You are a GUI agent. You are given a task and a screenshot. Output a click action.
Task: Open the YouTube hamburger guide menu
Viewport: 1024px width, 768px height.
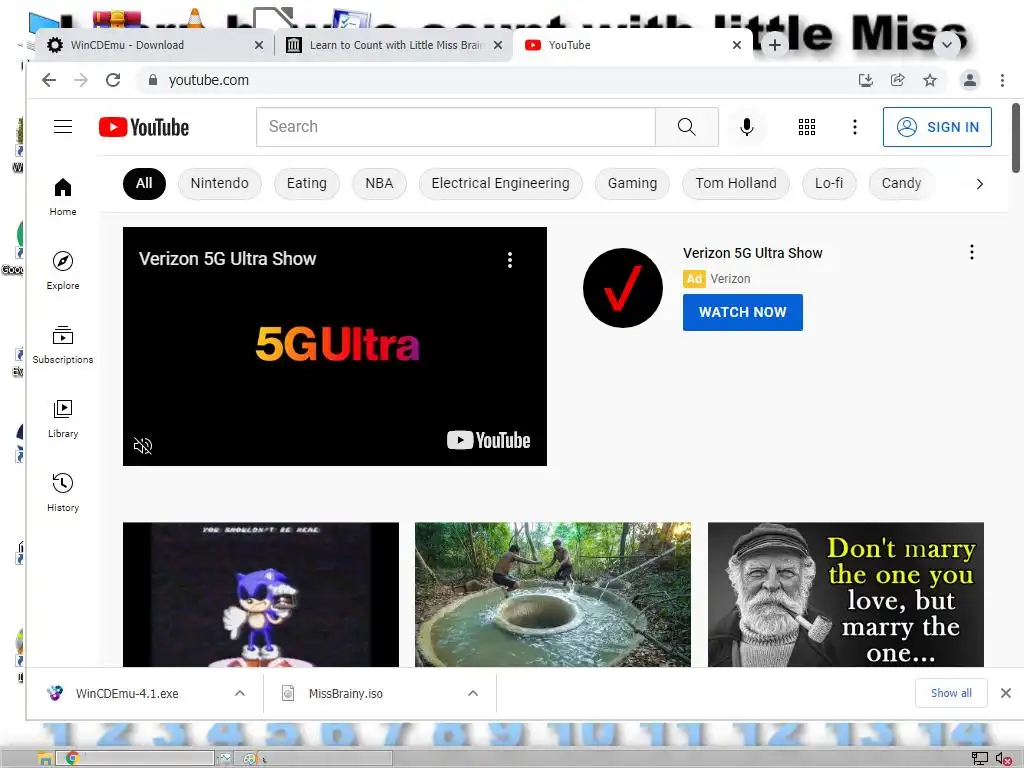click(x=63, y=127)
